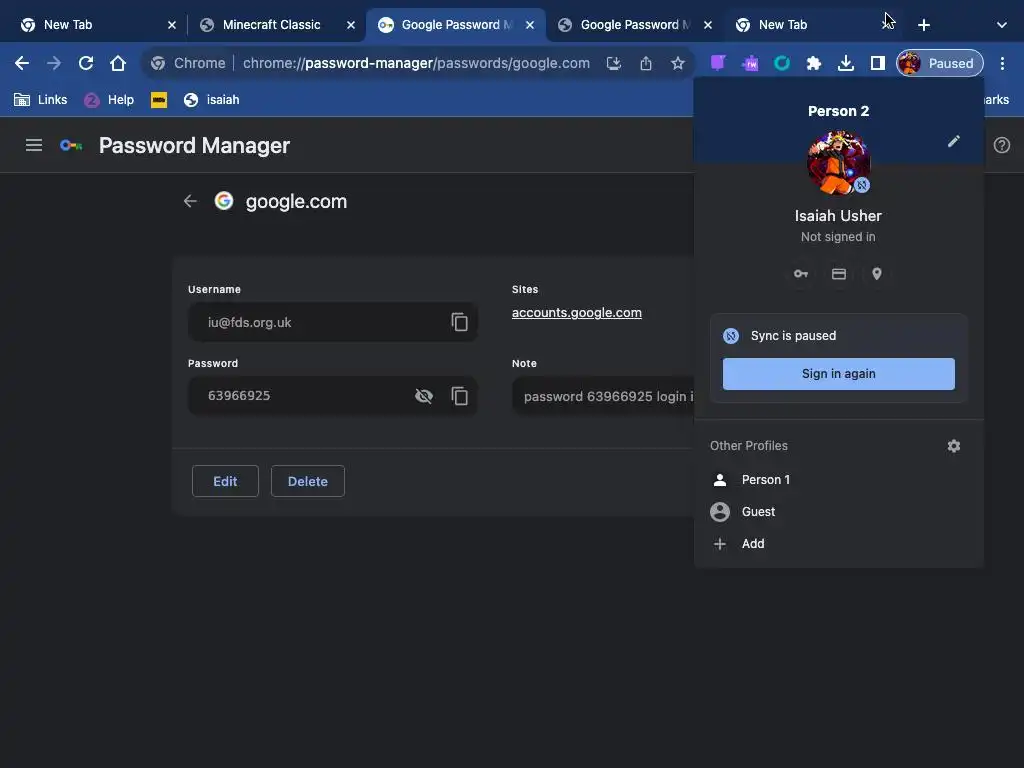Open addresses location pin icon in profile popup
This screenshot has height=768, width=1024.
[876, 274]
